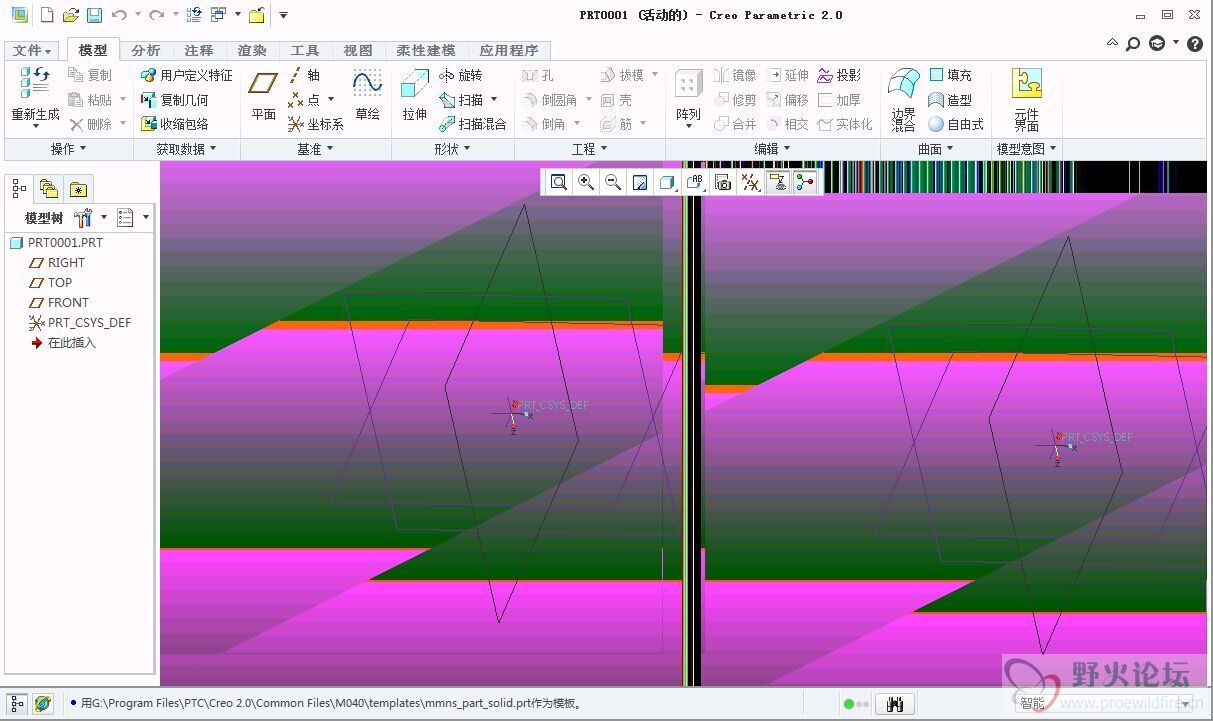Open the 点 (Point) dropdown arrow
The width and height of the screenshot is (1213, 721).
(331, 100)
